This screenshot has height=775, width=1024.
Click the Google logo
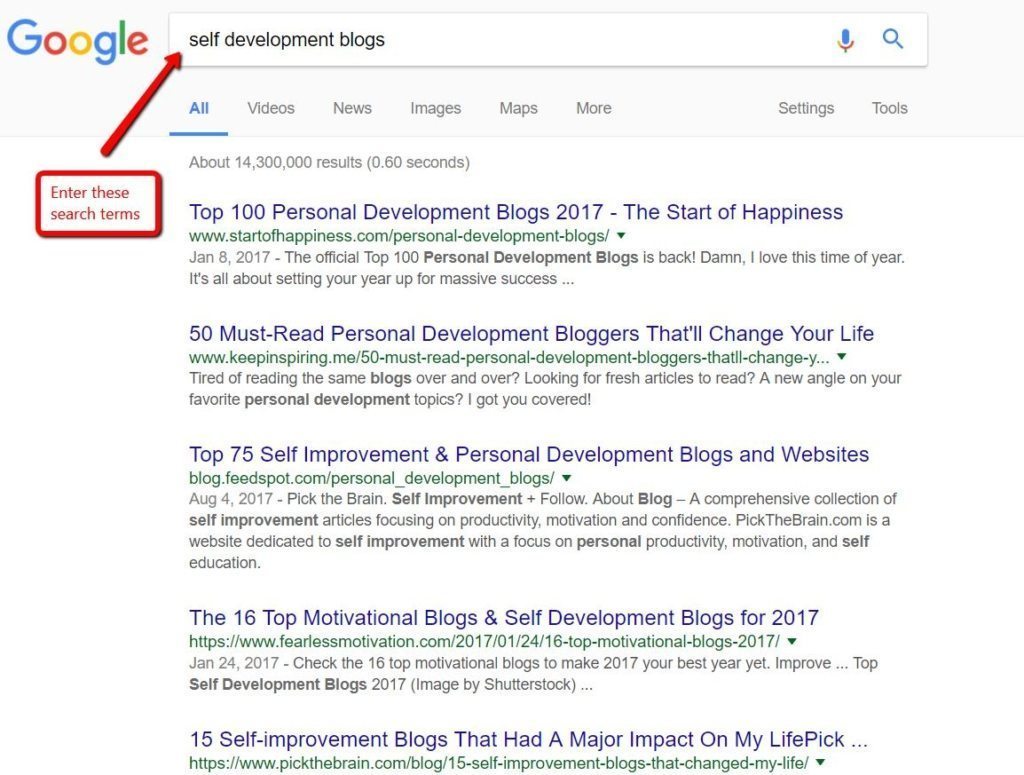coord(78,40)
